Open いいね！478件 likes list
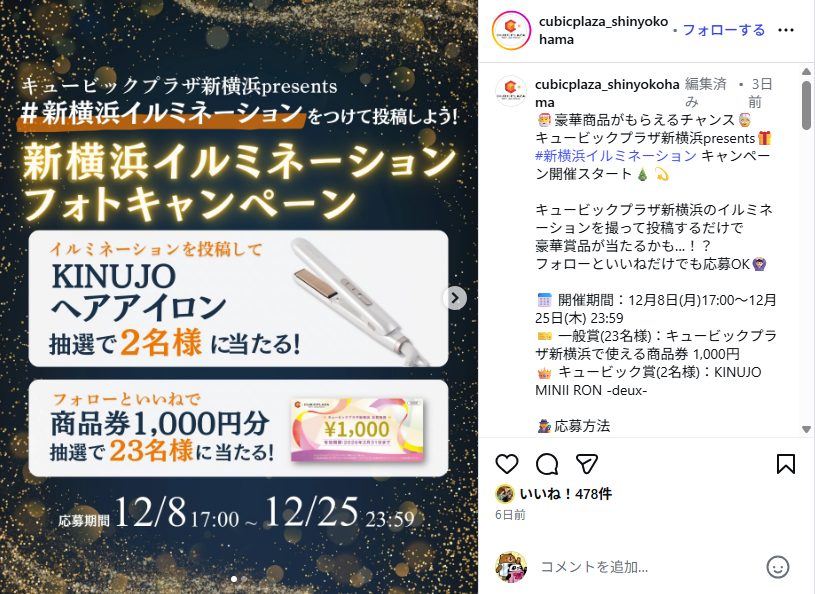The height and width of the screenshot is (594, 815). (x=566, y=494)
